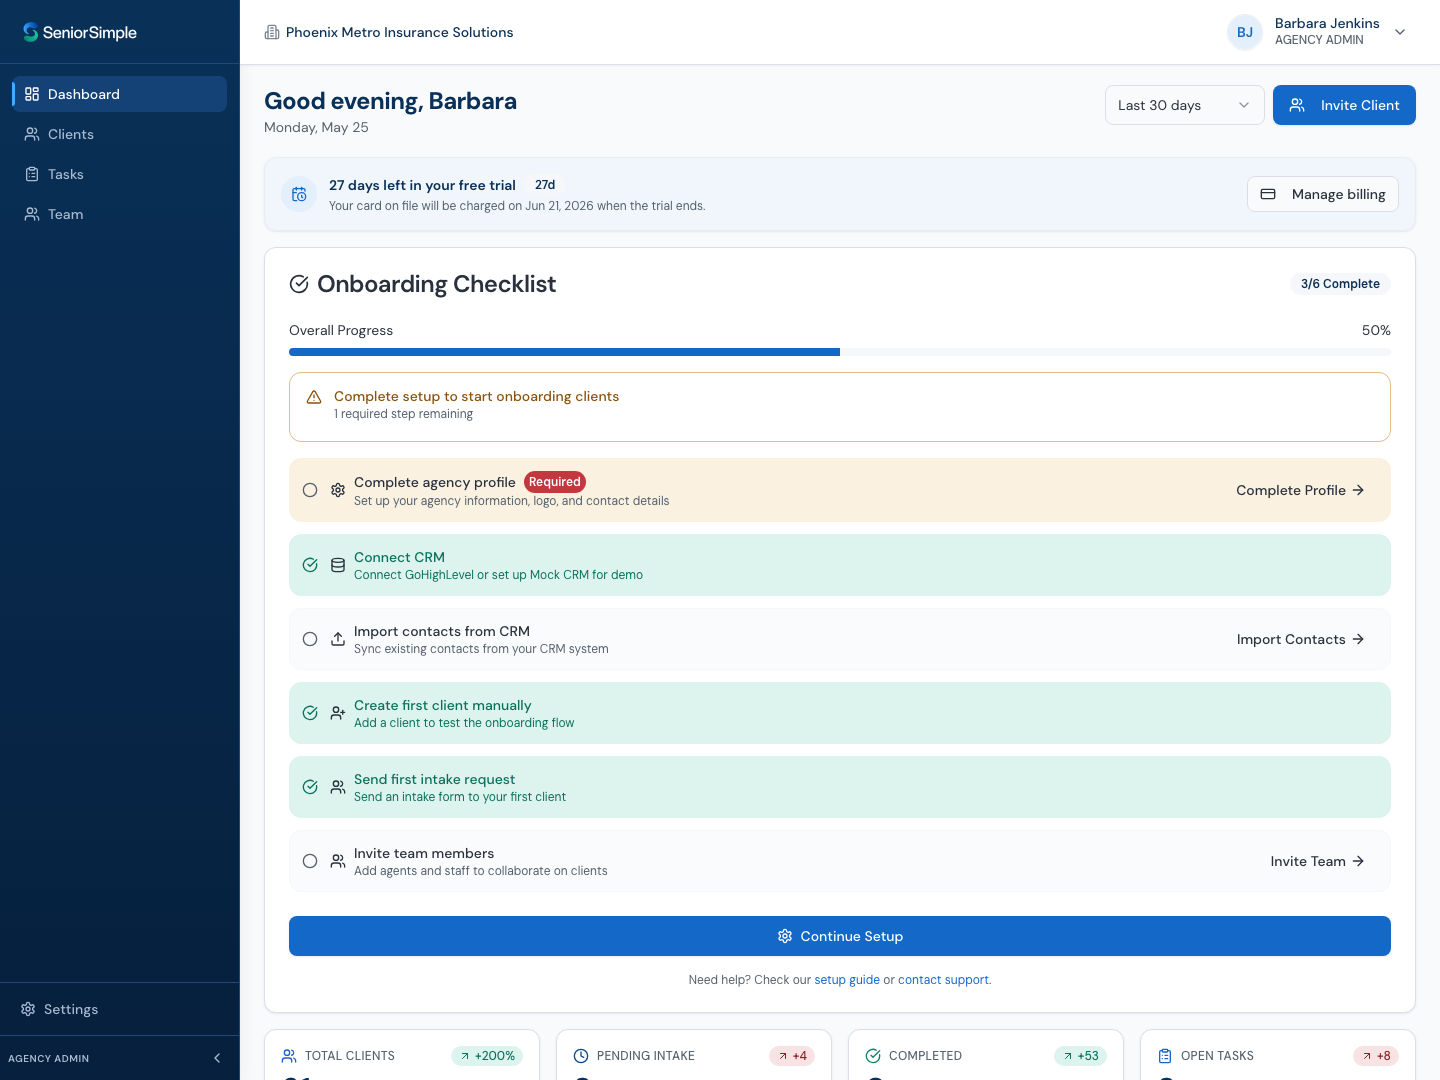
Task: Click the add-user icon beside Create first client
Action: click(x=338, y=713)
